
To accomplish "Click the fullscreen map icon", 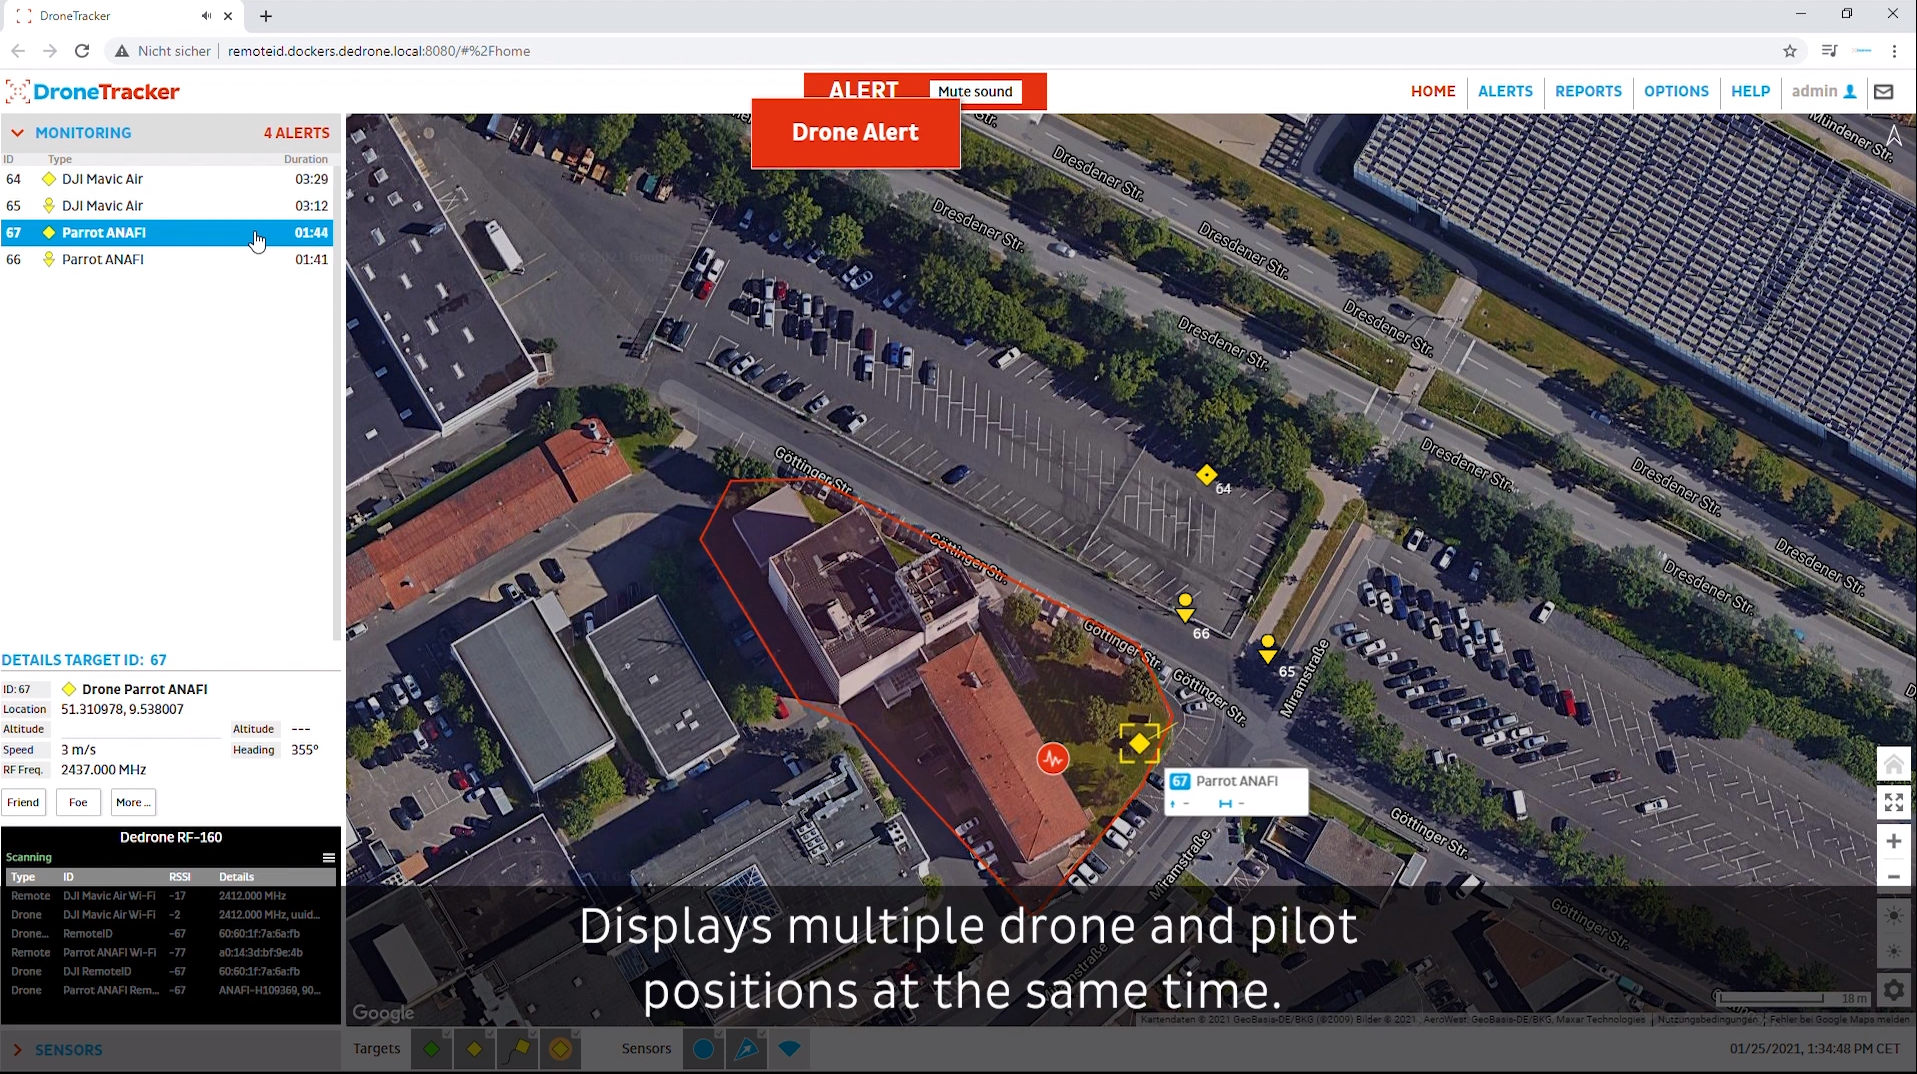I will coord(1893,802).
